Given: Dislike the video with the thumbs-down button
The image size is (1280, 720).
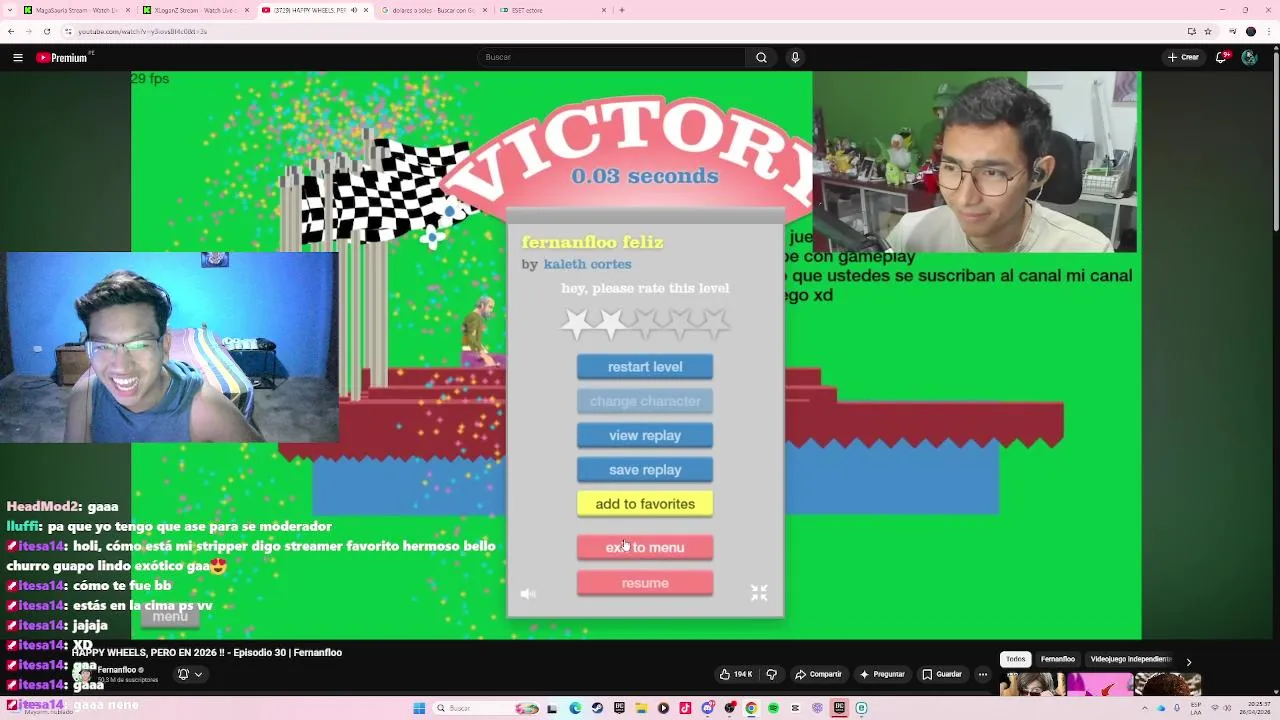Looking at the screenshot, I should [771, 674].
